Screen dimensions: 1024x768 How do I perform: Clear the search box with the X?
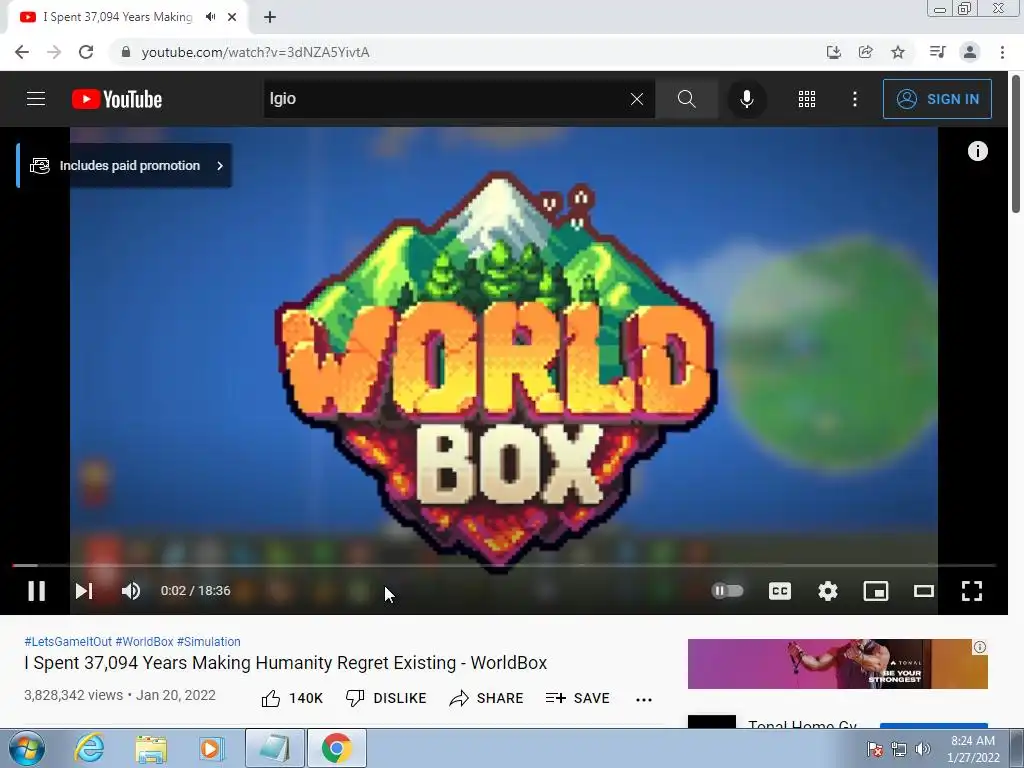[x=637, y=99]
